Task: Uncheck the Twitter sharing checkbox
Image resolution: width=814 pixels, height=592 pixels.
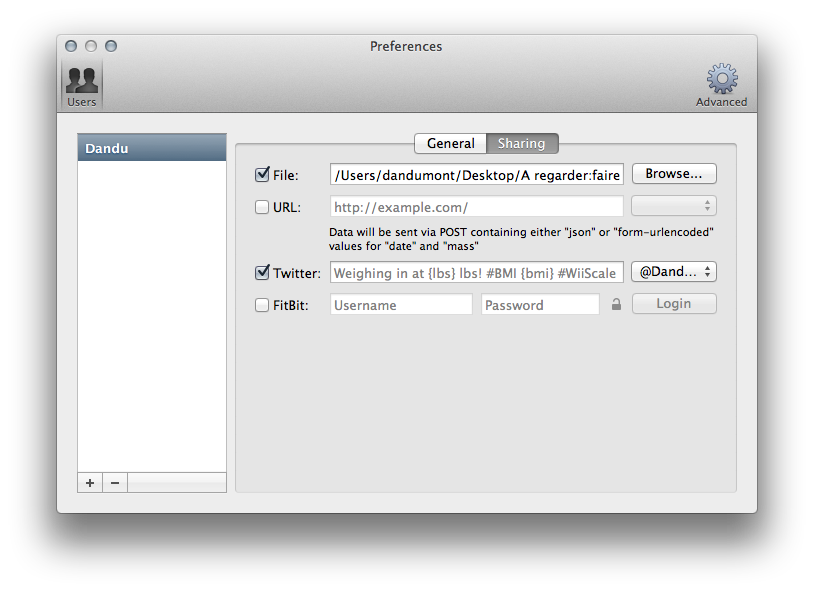Action: (263, 273)
